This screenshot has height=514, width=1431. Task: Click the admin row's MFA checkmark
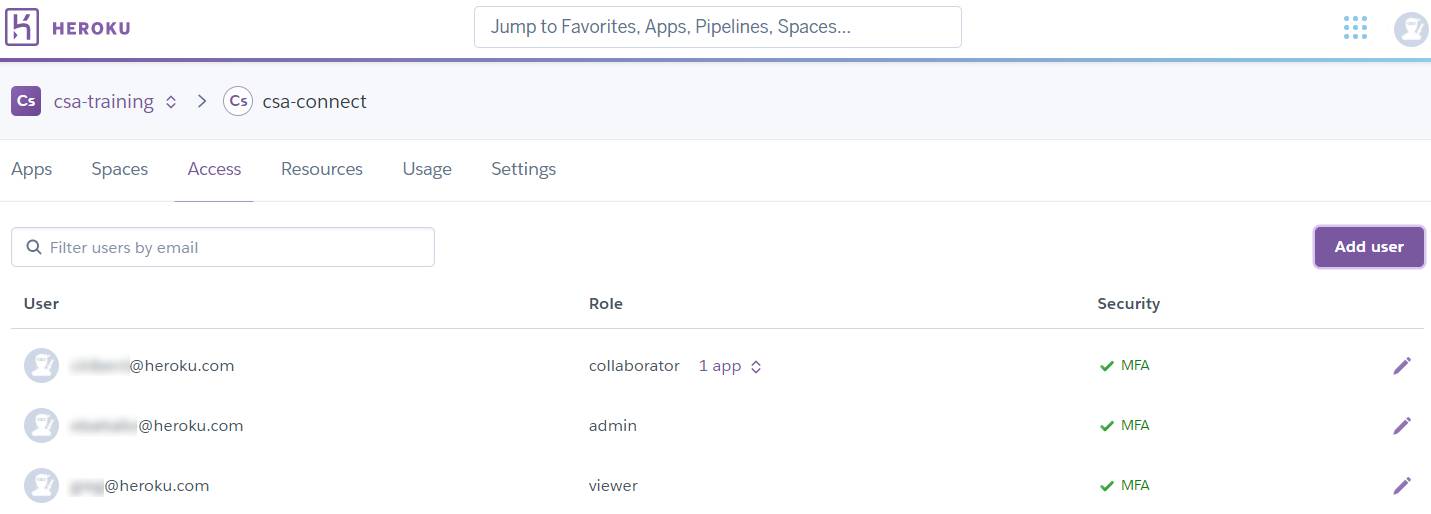tap(1106, 426)
